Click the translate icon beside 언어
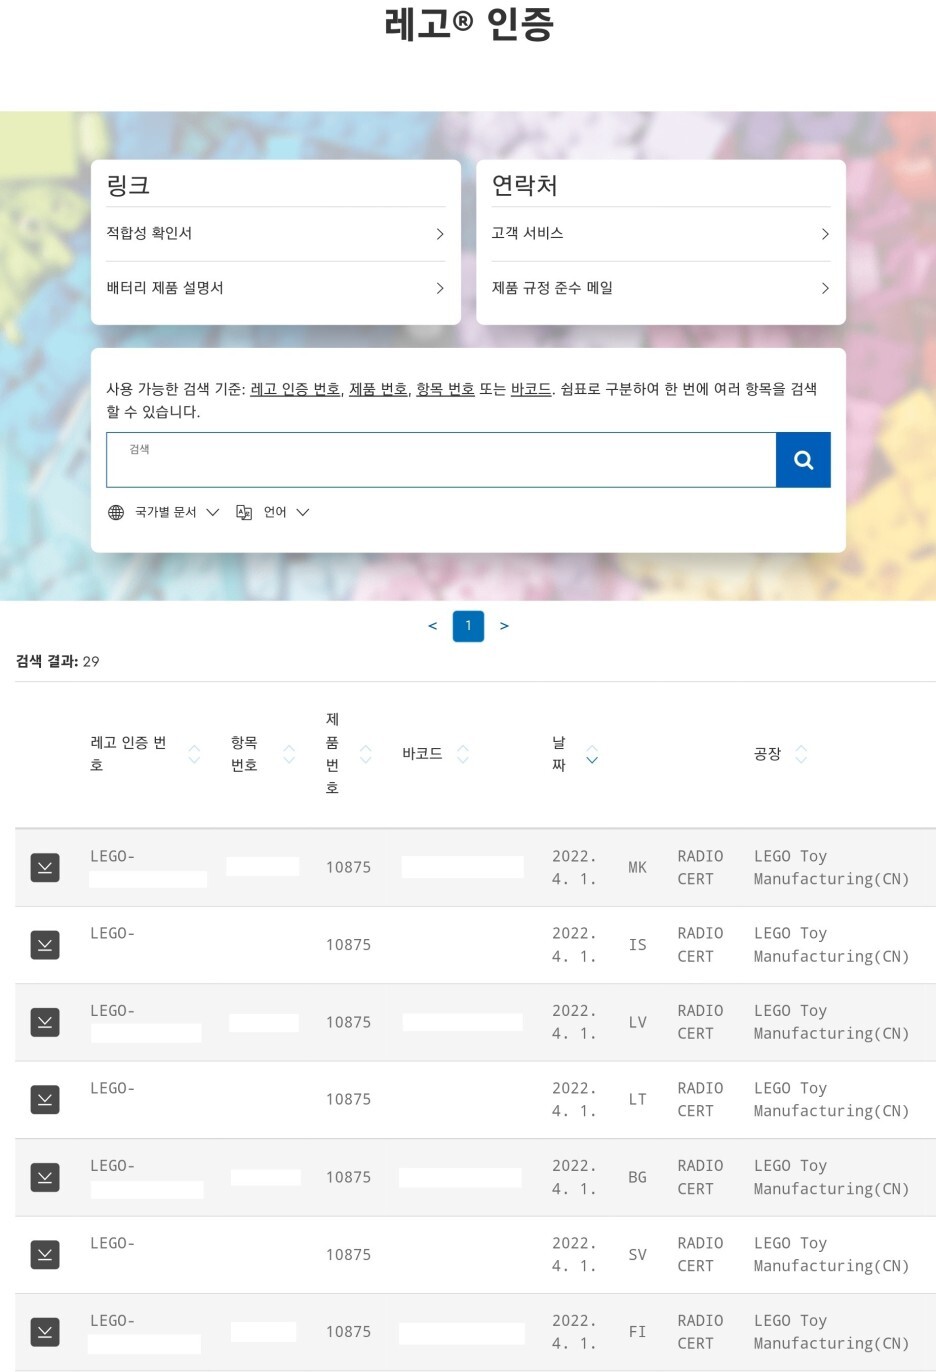The image size is (936, 1372). pos(244,512)
